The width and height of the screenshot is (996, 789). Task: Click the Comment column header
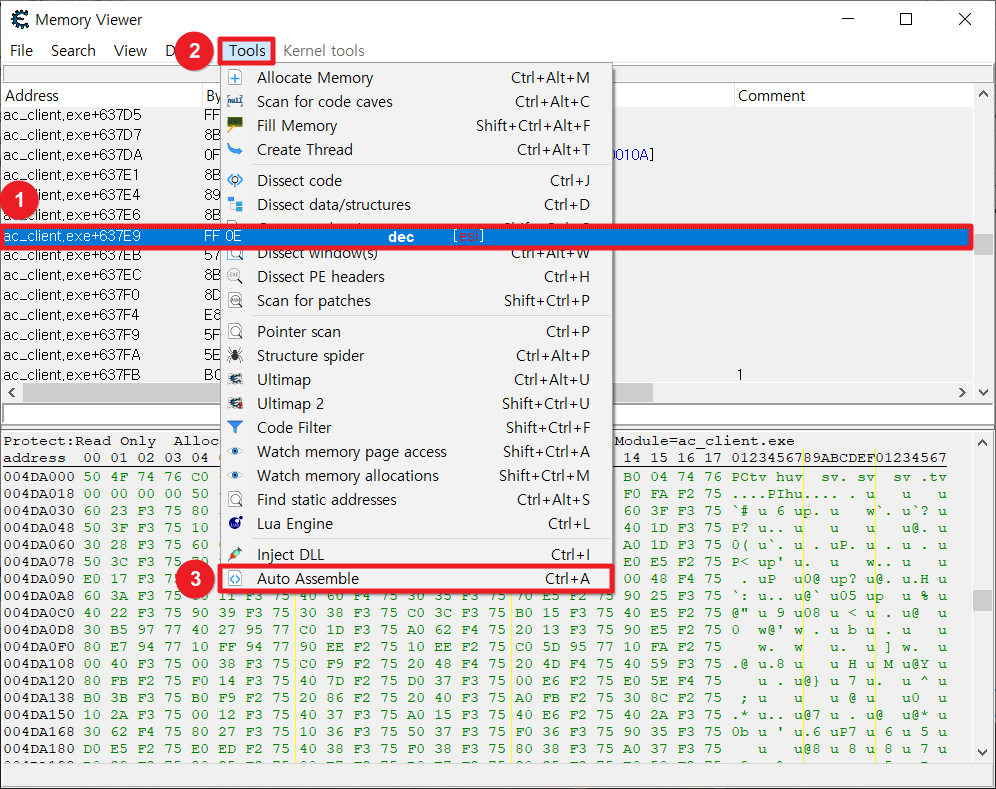853,95
